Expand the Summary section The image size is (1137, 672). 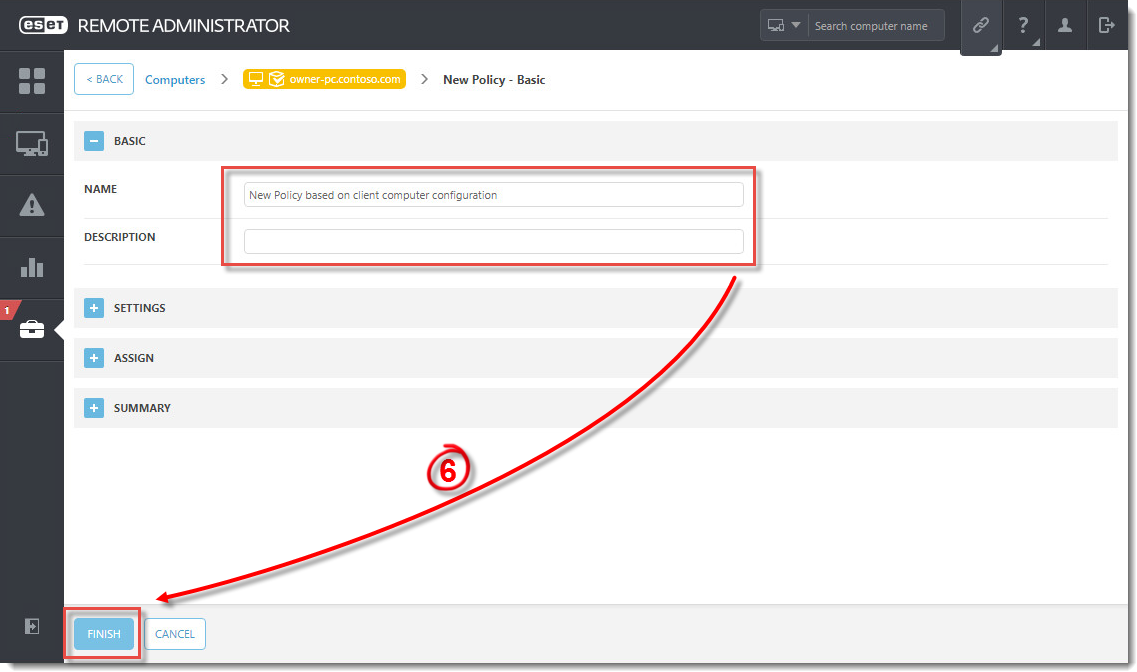tap(94, 408)
